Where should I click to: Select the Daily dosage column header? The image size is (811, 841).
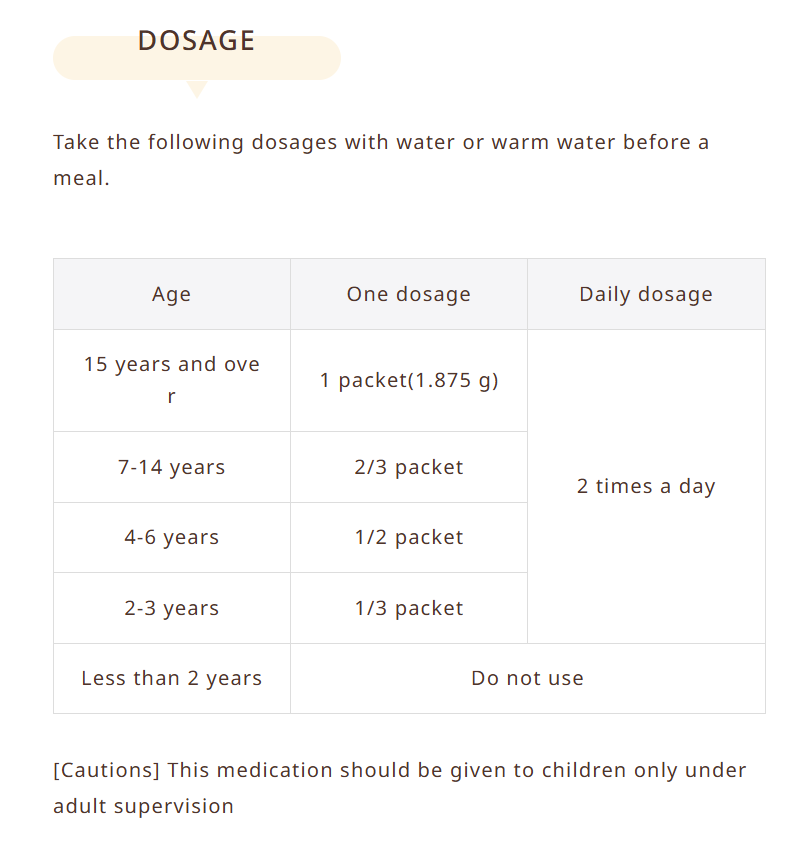coord(646,294)
